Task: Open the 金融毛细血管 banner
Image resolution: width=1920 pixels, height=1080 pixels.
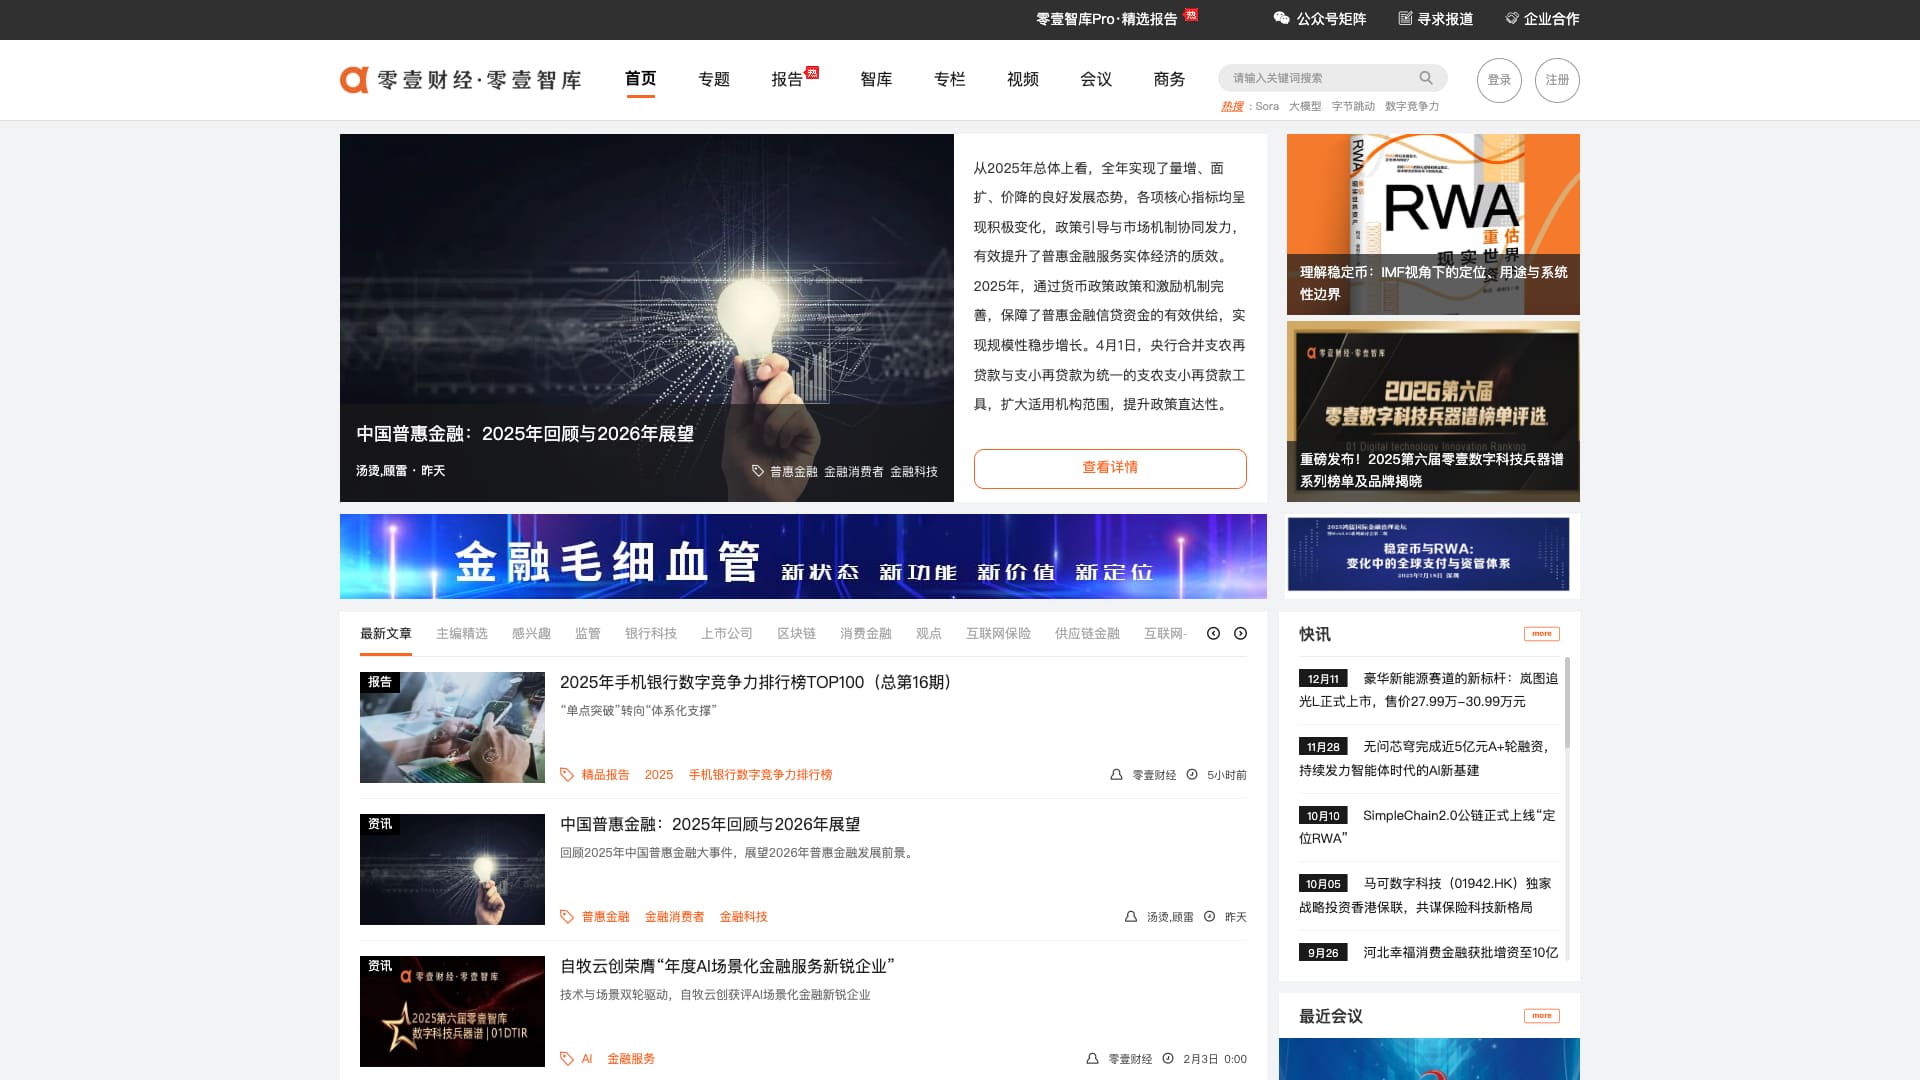Action: coord(803,557)
